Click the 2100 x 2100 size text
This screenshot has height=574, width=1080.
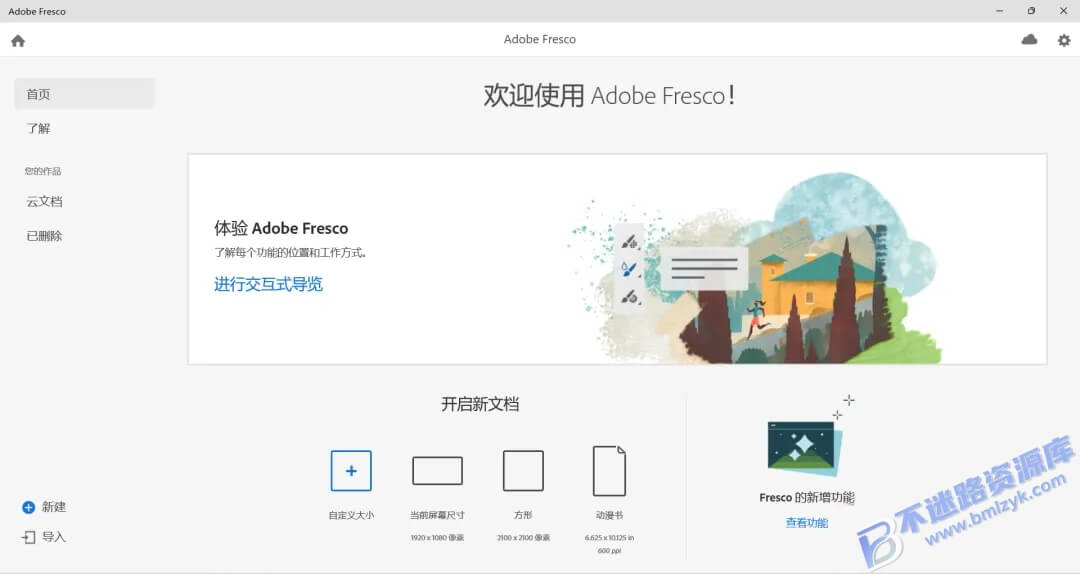(523, 537)
